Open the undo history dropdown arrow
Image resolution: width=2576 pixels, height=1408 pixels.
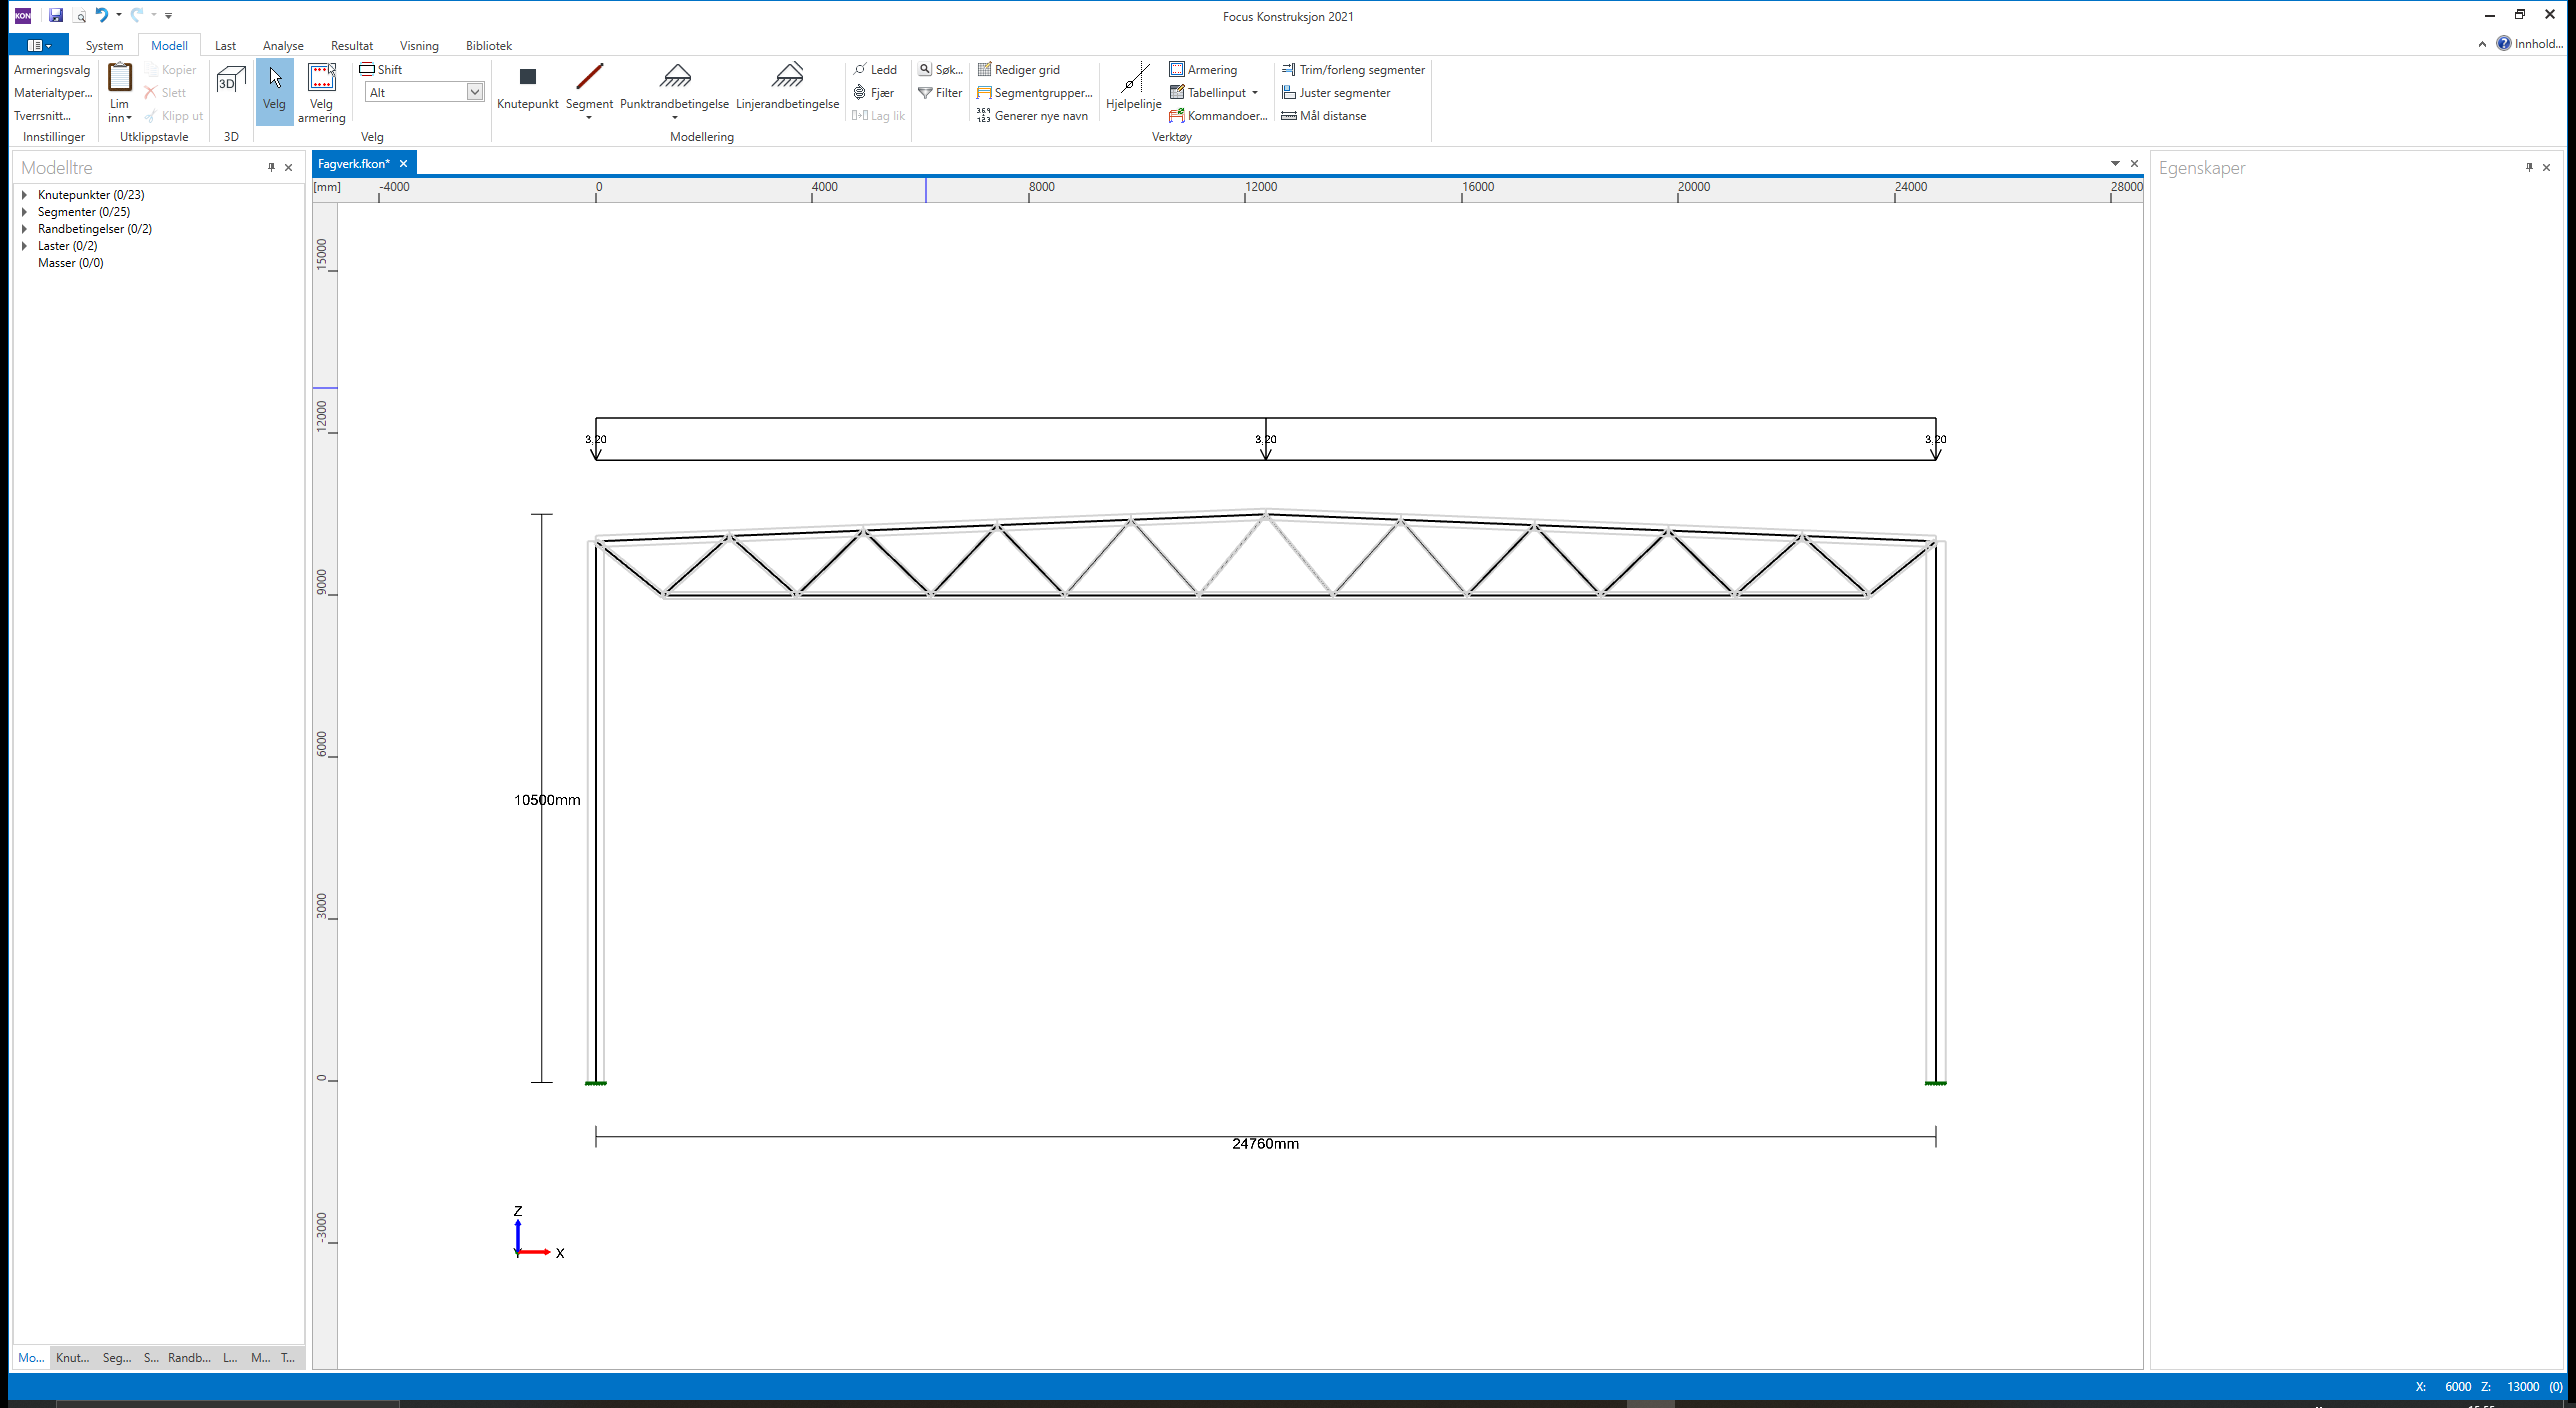tap(119, 15)
